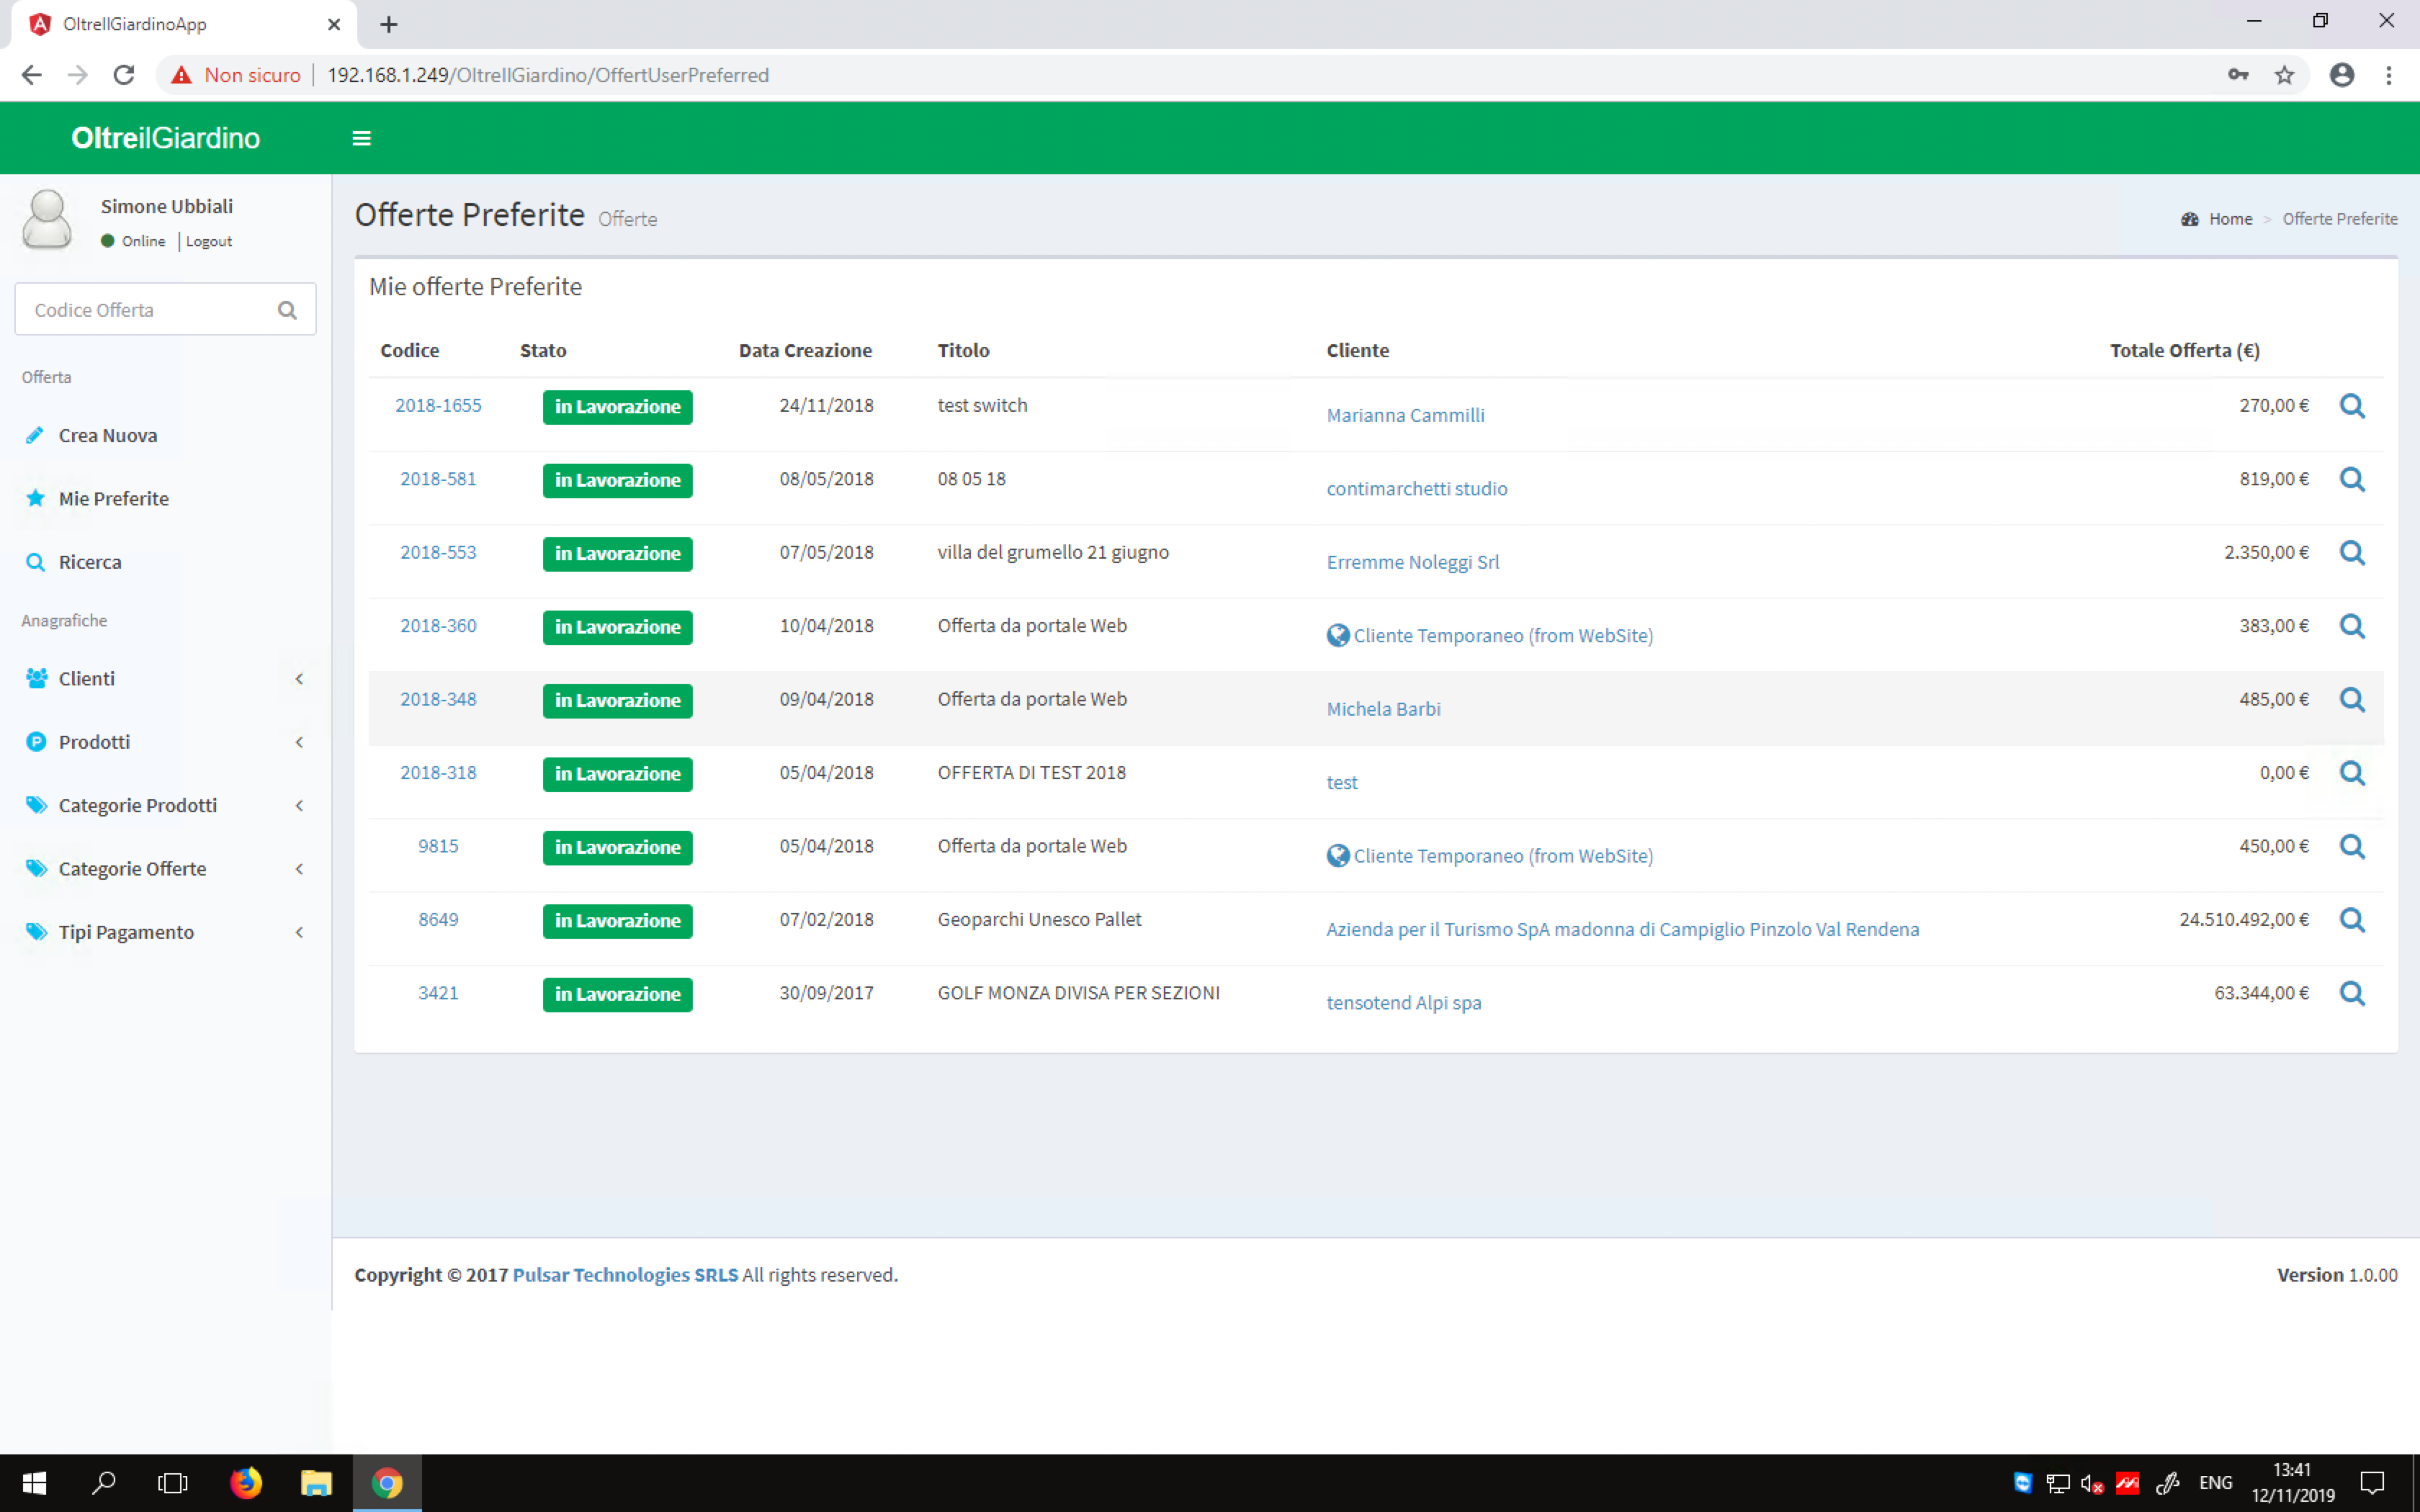Open a new browser tab

(389, 24)
